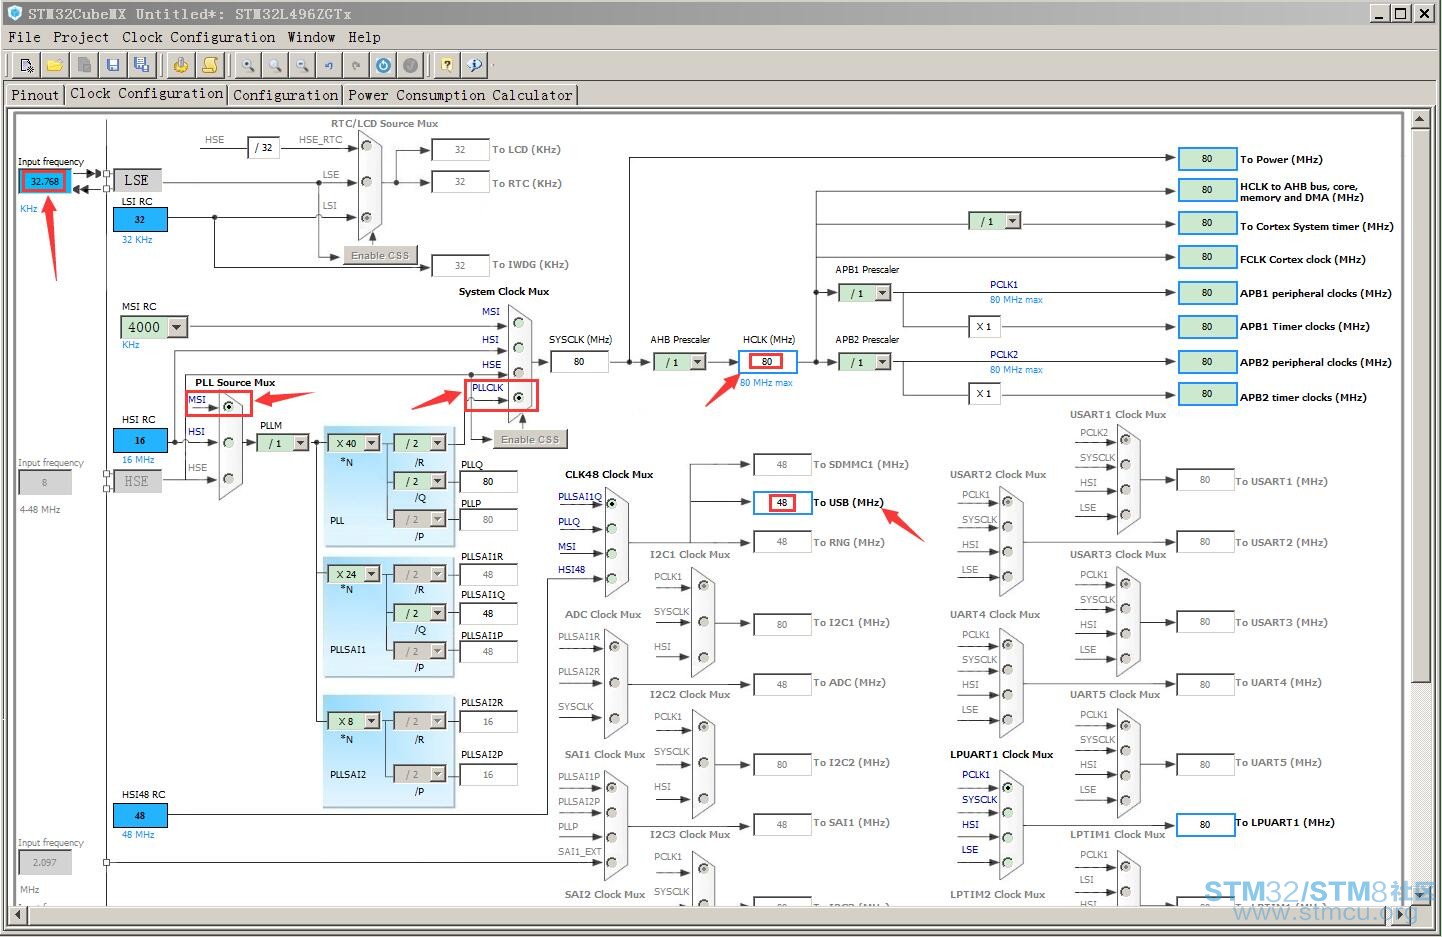Open the Project menu
Image resolution: width=1442 pixels, height=937 pixels.
pyautogui.click(x=81, y=37)
